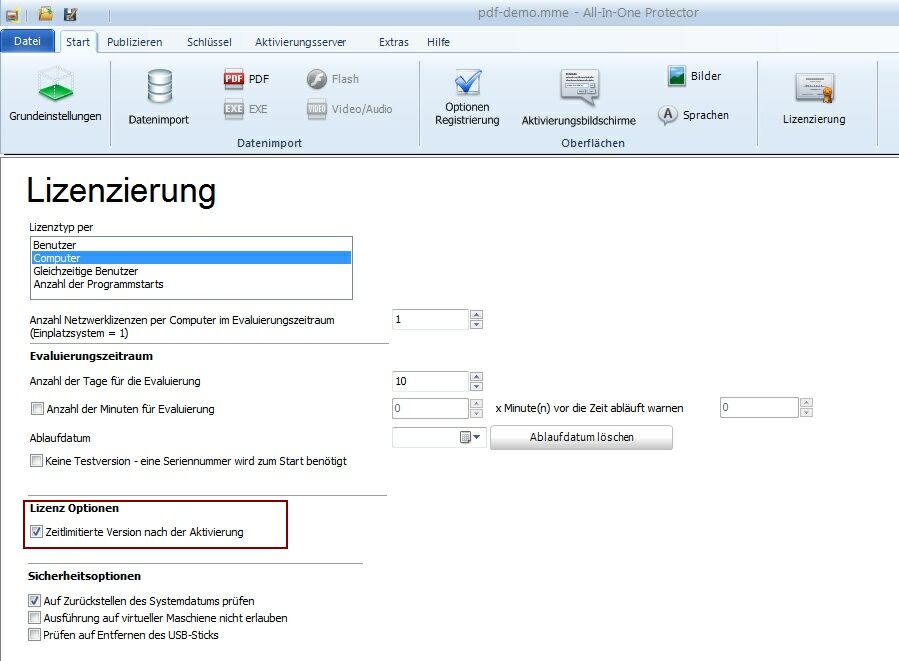Choose the Flash import icon
The image size is (899, 661).
pos(316,79)
